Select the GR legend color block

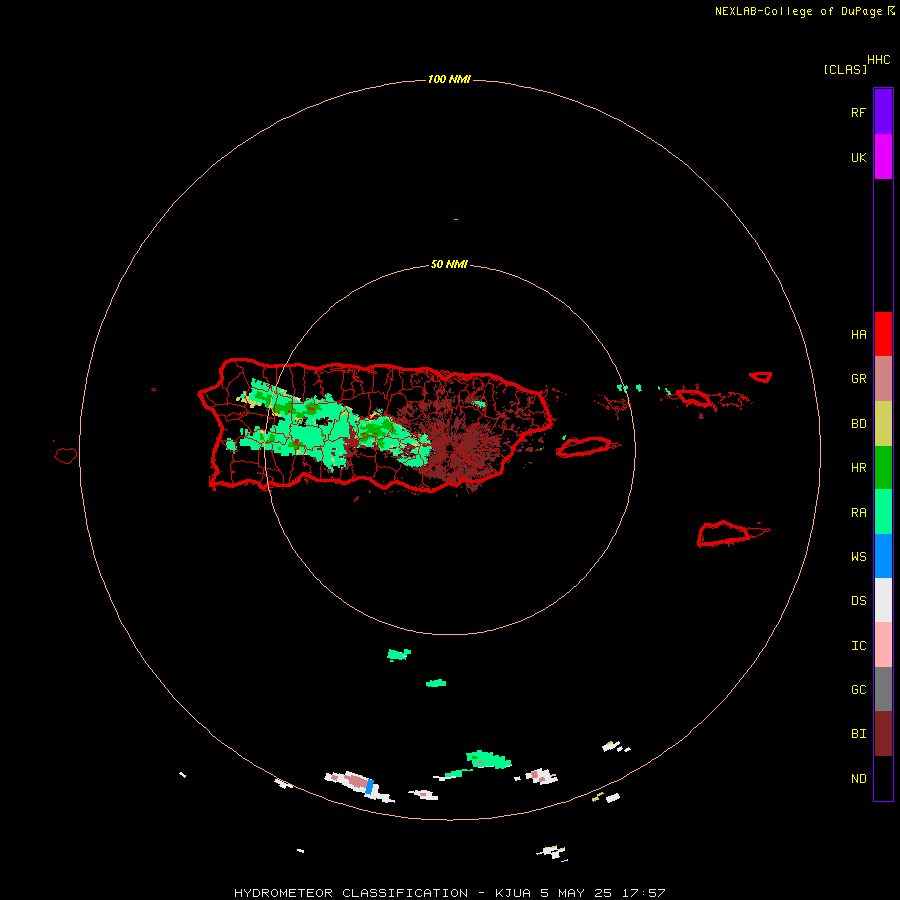[883, 379]
